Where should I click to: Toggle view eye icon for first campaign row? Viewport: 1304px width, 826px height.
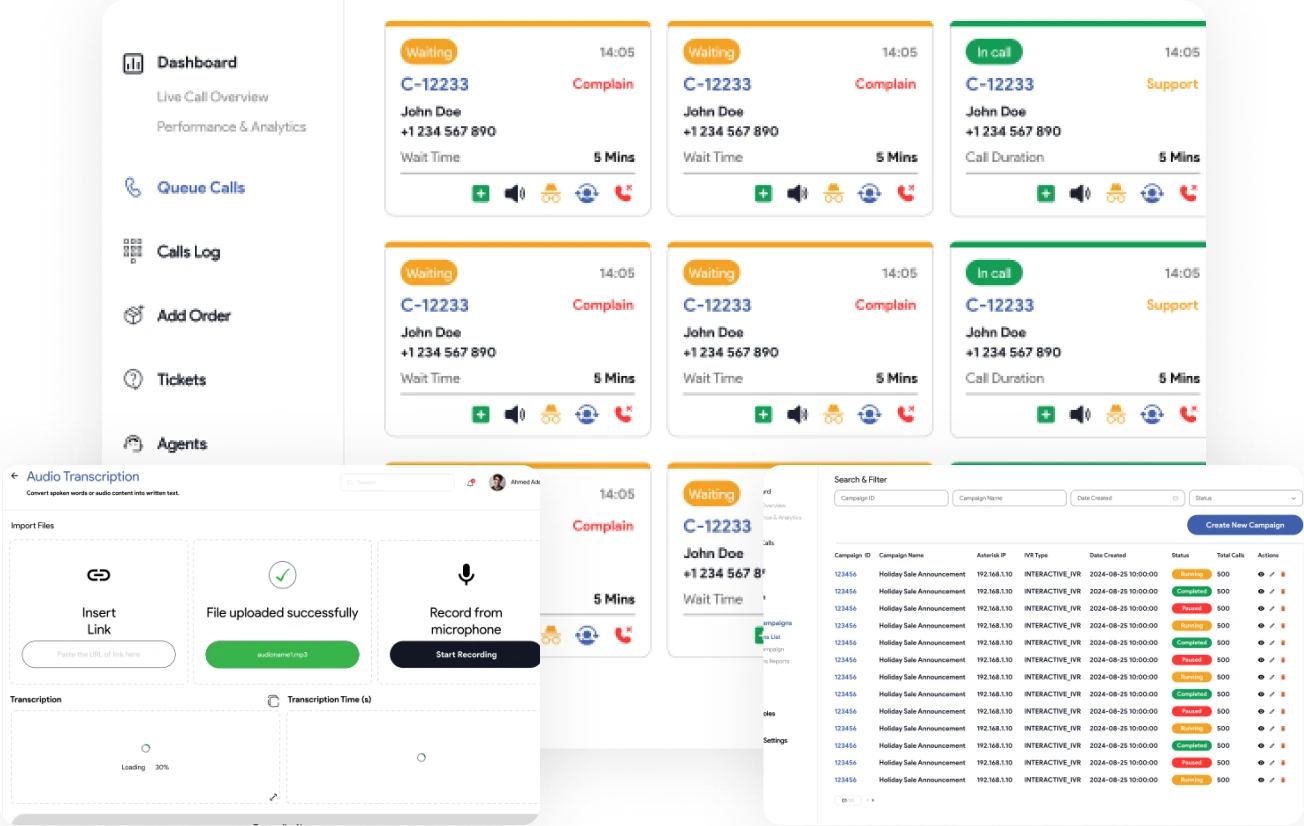(x=1260, y=575)
